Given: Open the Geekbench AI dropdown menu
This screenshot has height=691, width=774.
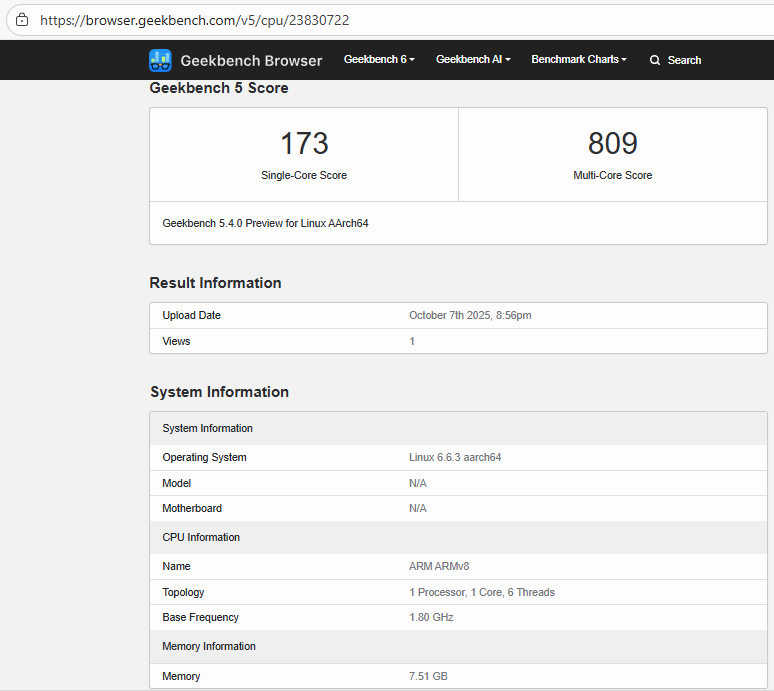Looking at the screenshot, I should point(473,59).
